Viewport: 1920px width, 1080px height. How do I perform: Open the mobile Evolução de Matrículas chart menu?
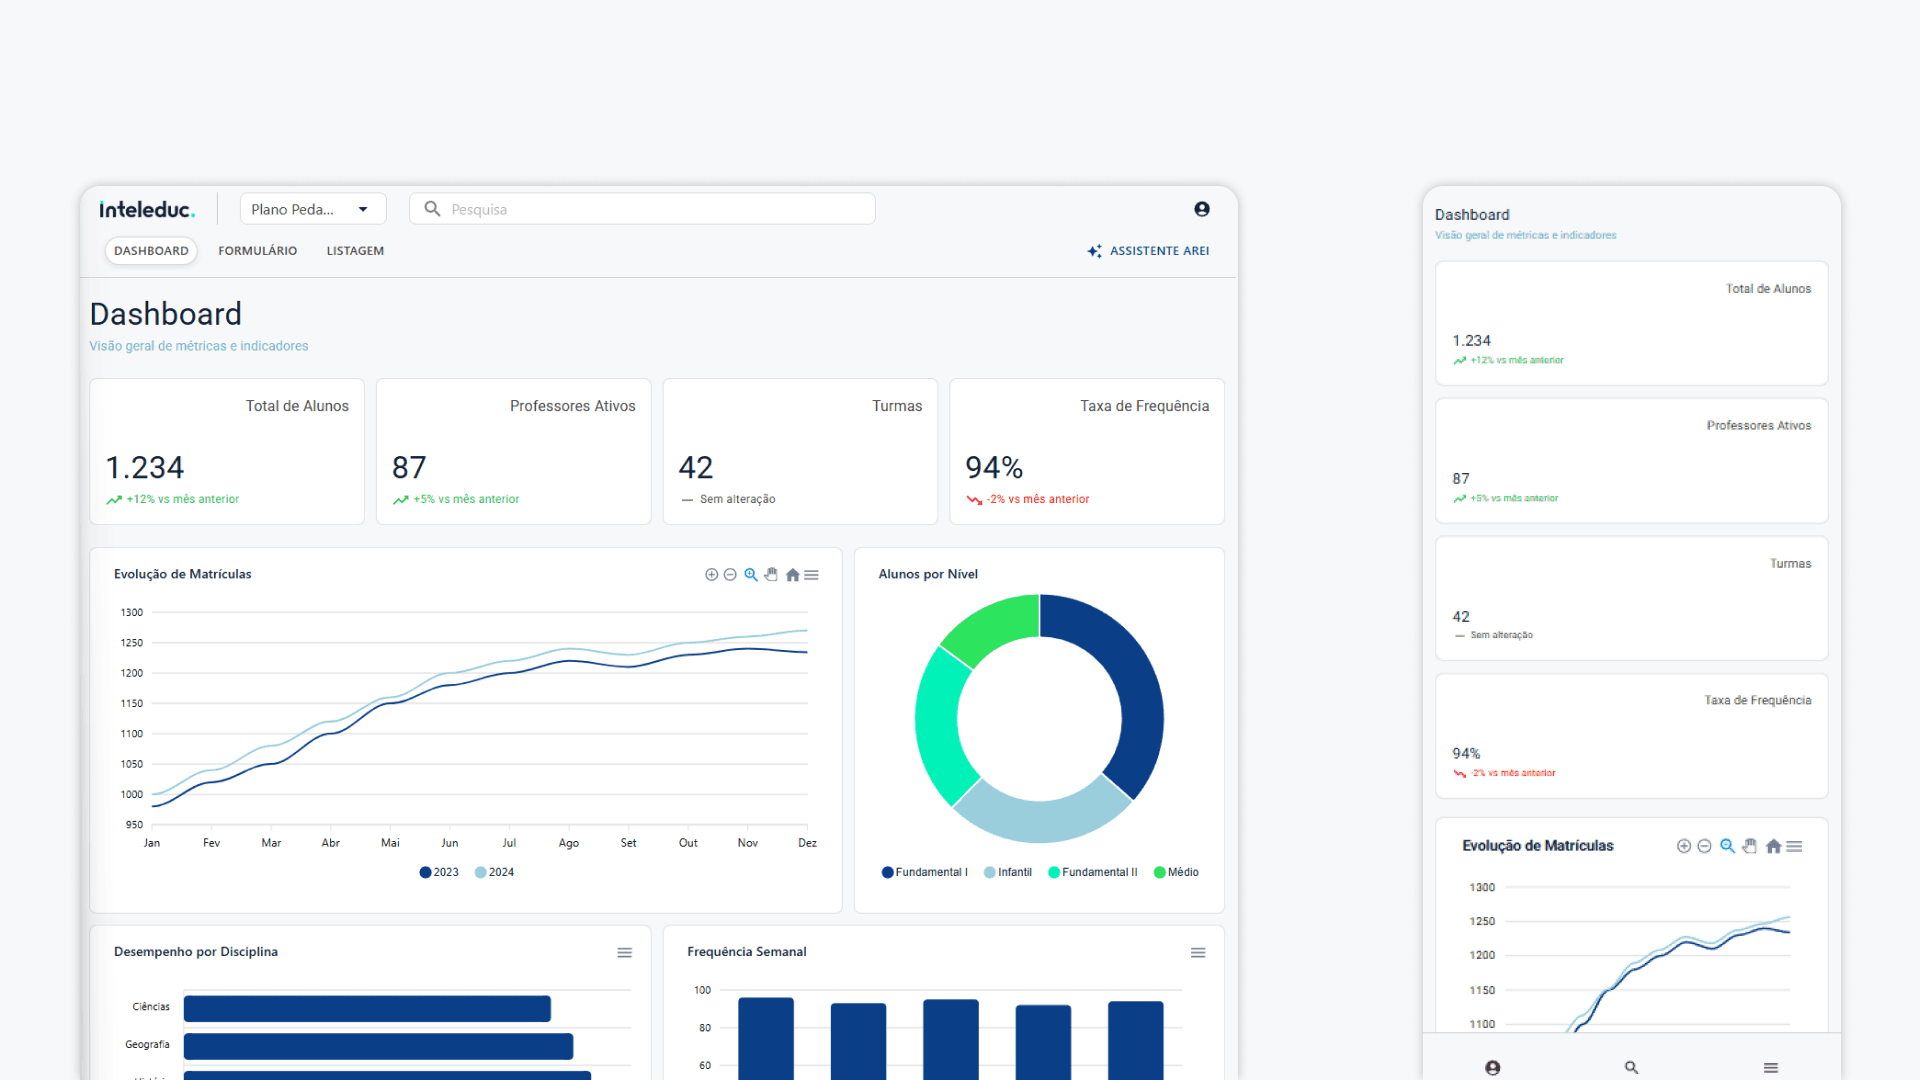1795,846
